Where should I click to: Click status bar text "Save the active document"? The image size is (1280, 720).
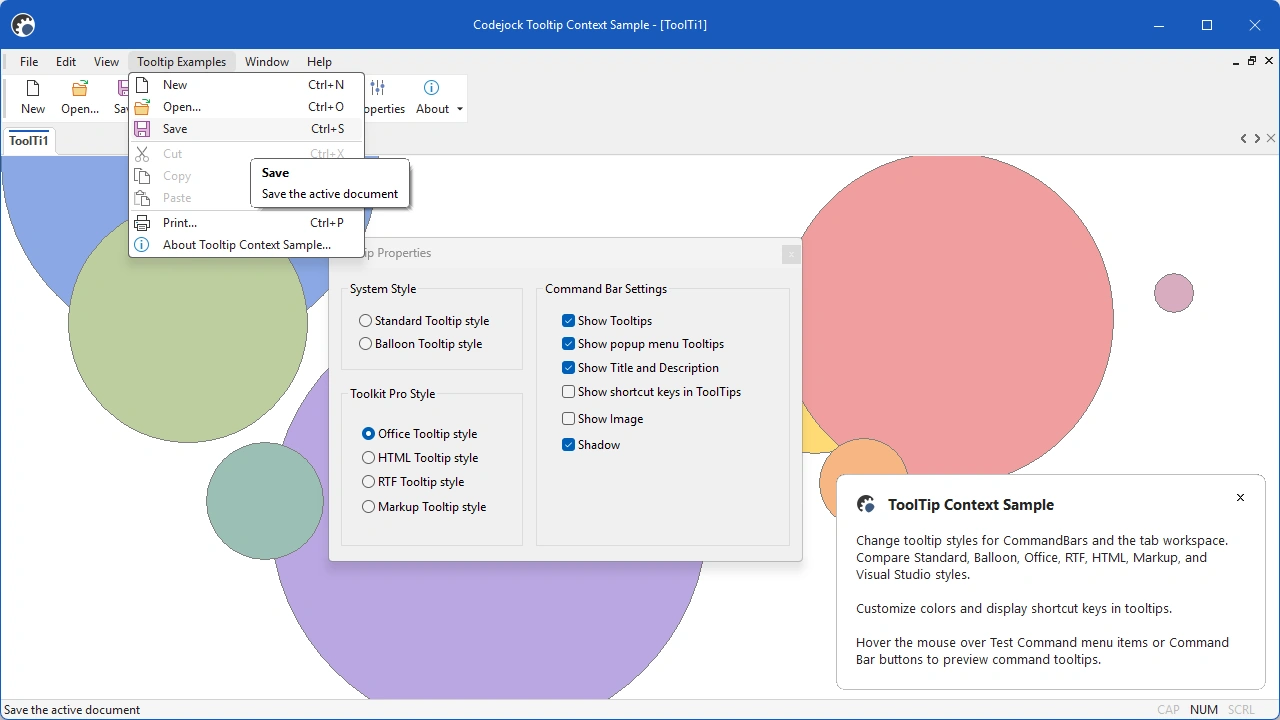(x=72, y=710)
